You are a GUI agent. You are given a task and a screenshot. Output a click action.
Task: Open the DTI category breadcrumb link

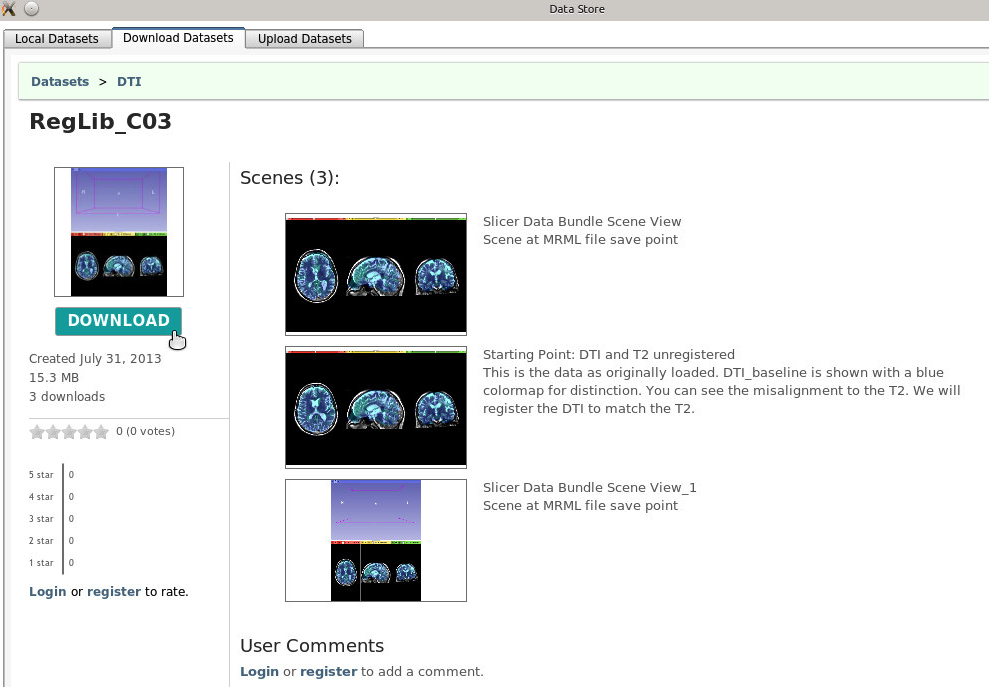click(129, 81)
